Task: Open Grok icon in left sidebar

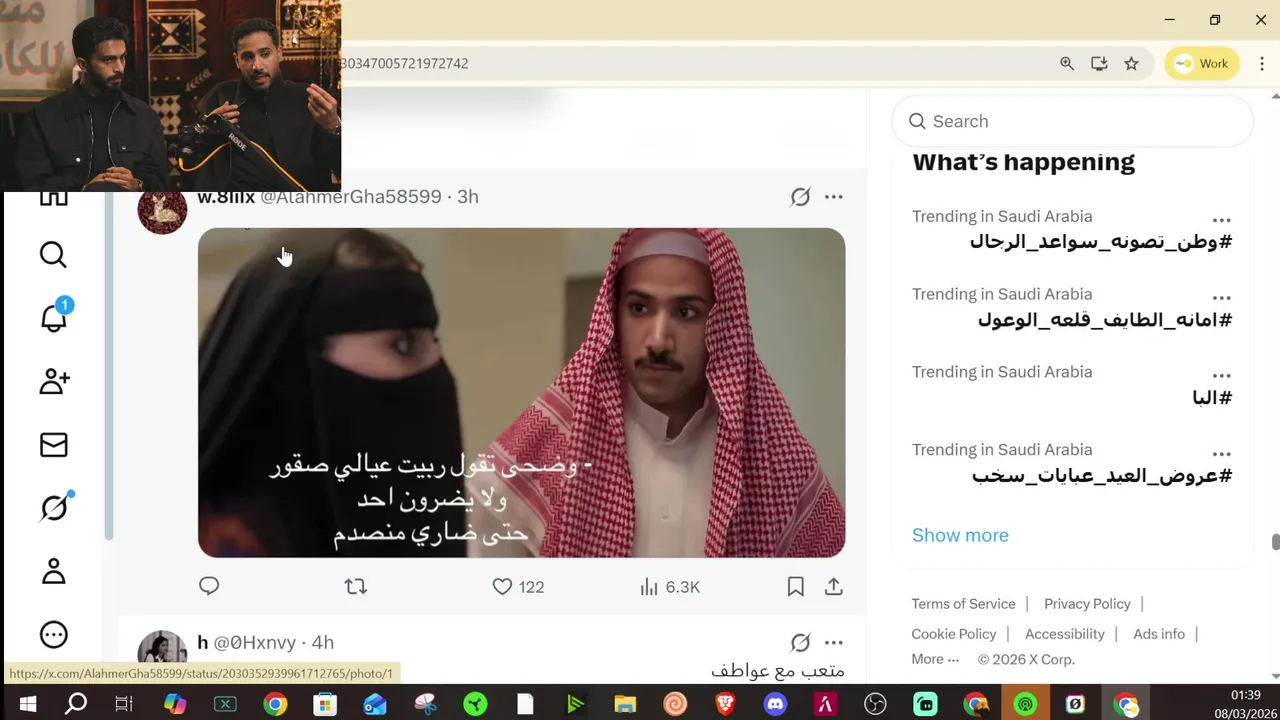Action: (x=54, y=508)
